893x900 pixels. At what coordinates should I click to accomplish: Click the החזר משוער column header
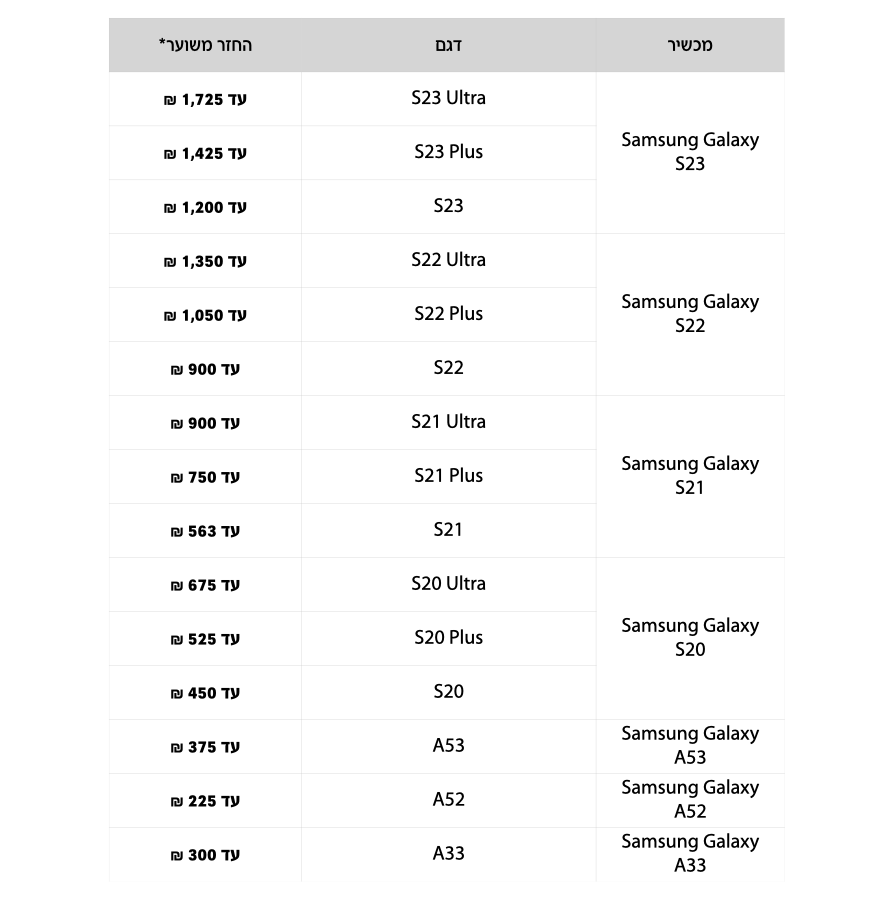pos(205,45)
